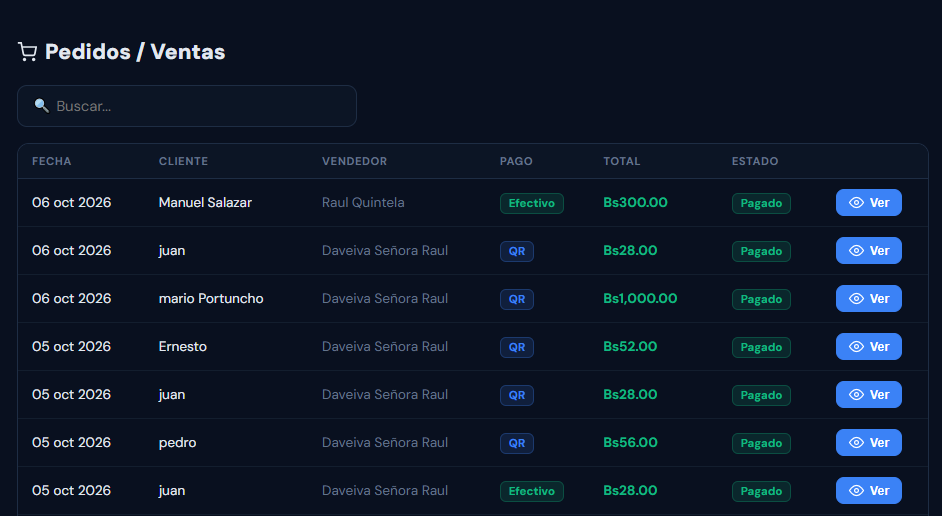
Task: Click the Pedidos / Ventas heading
Action: (x=135, y=52)
